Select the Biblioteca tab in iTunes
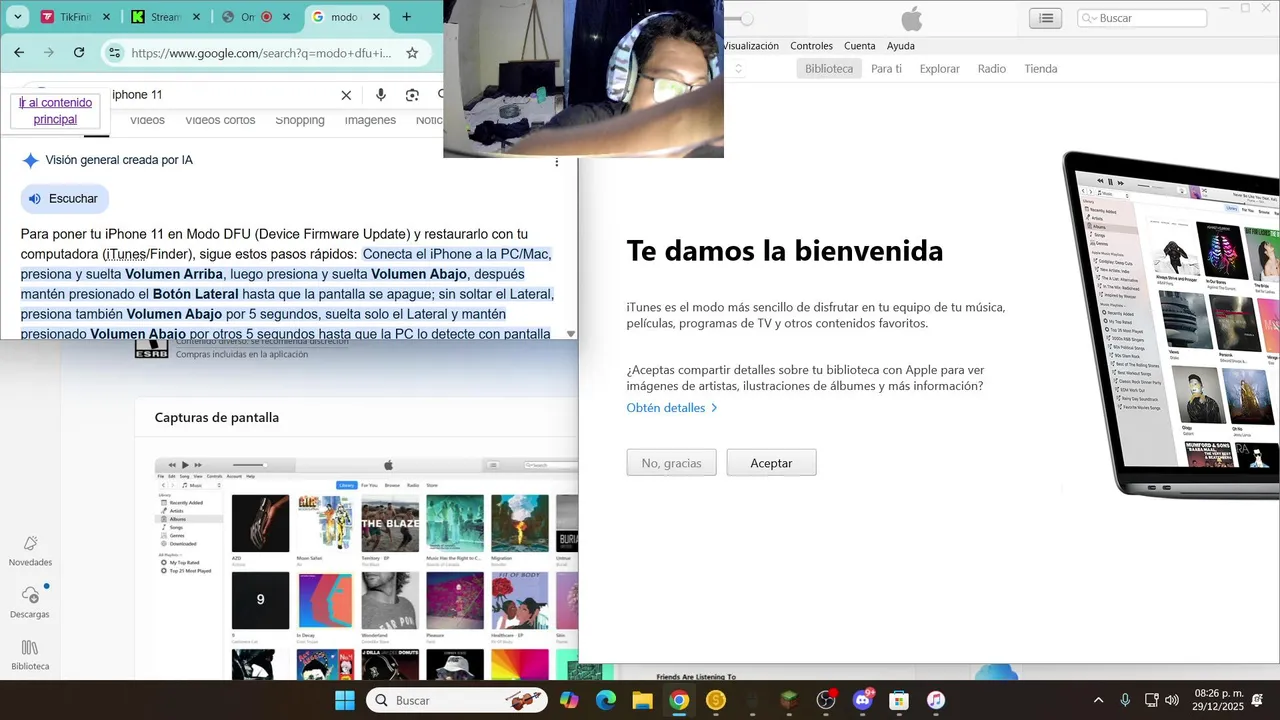Viewport: 1280px width, 720px height. coord(829,69)
